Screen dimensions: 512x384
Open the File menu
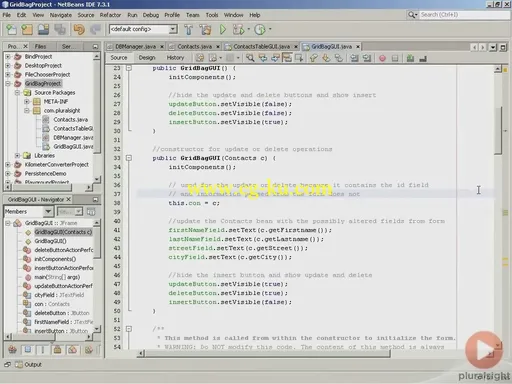point(7,15)
